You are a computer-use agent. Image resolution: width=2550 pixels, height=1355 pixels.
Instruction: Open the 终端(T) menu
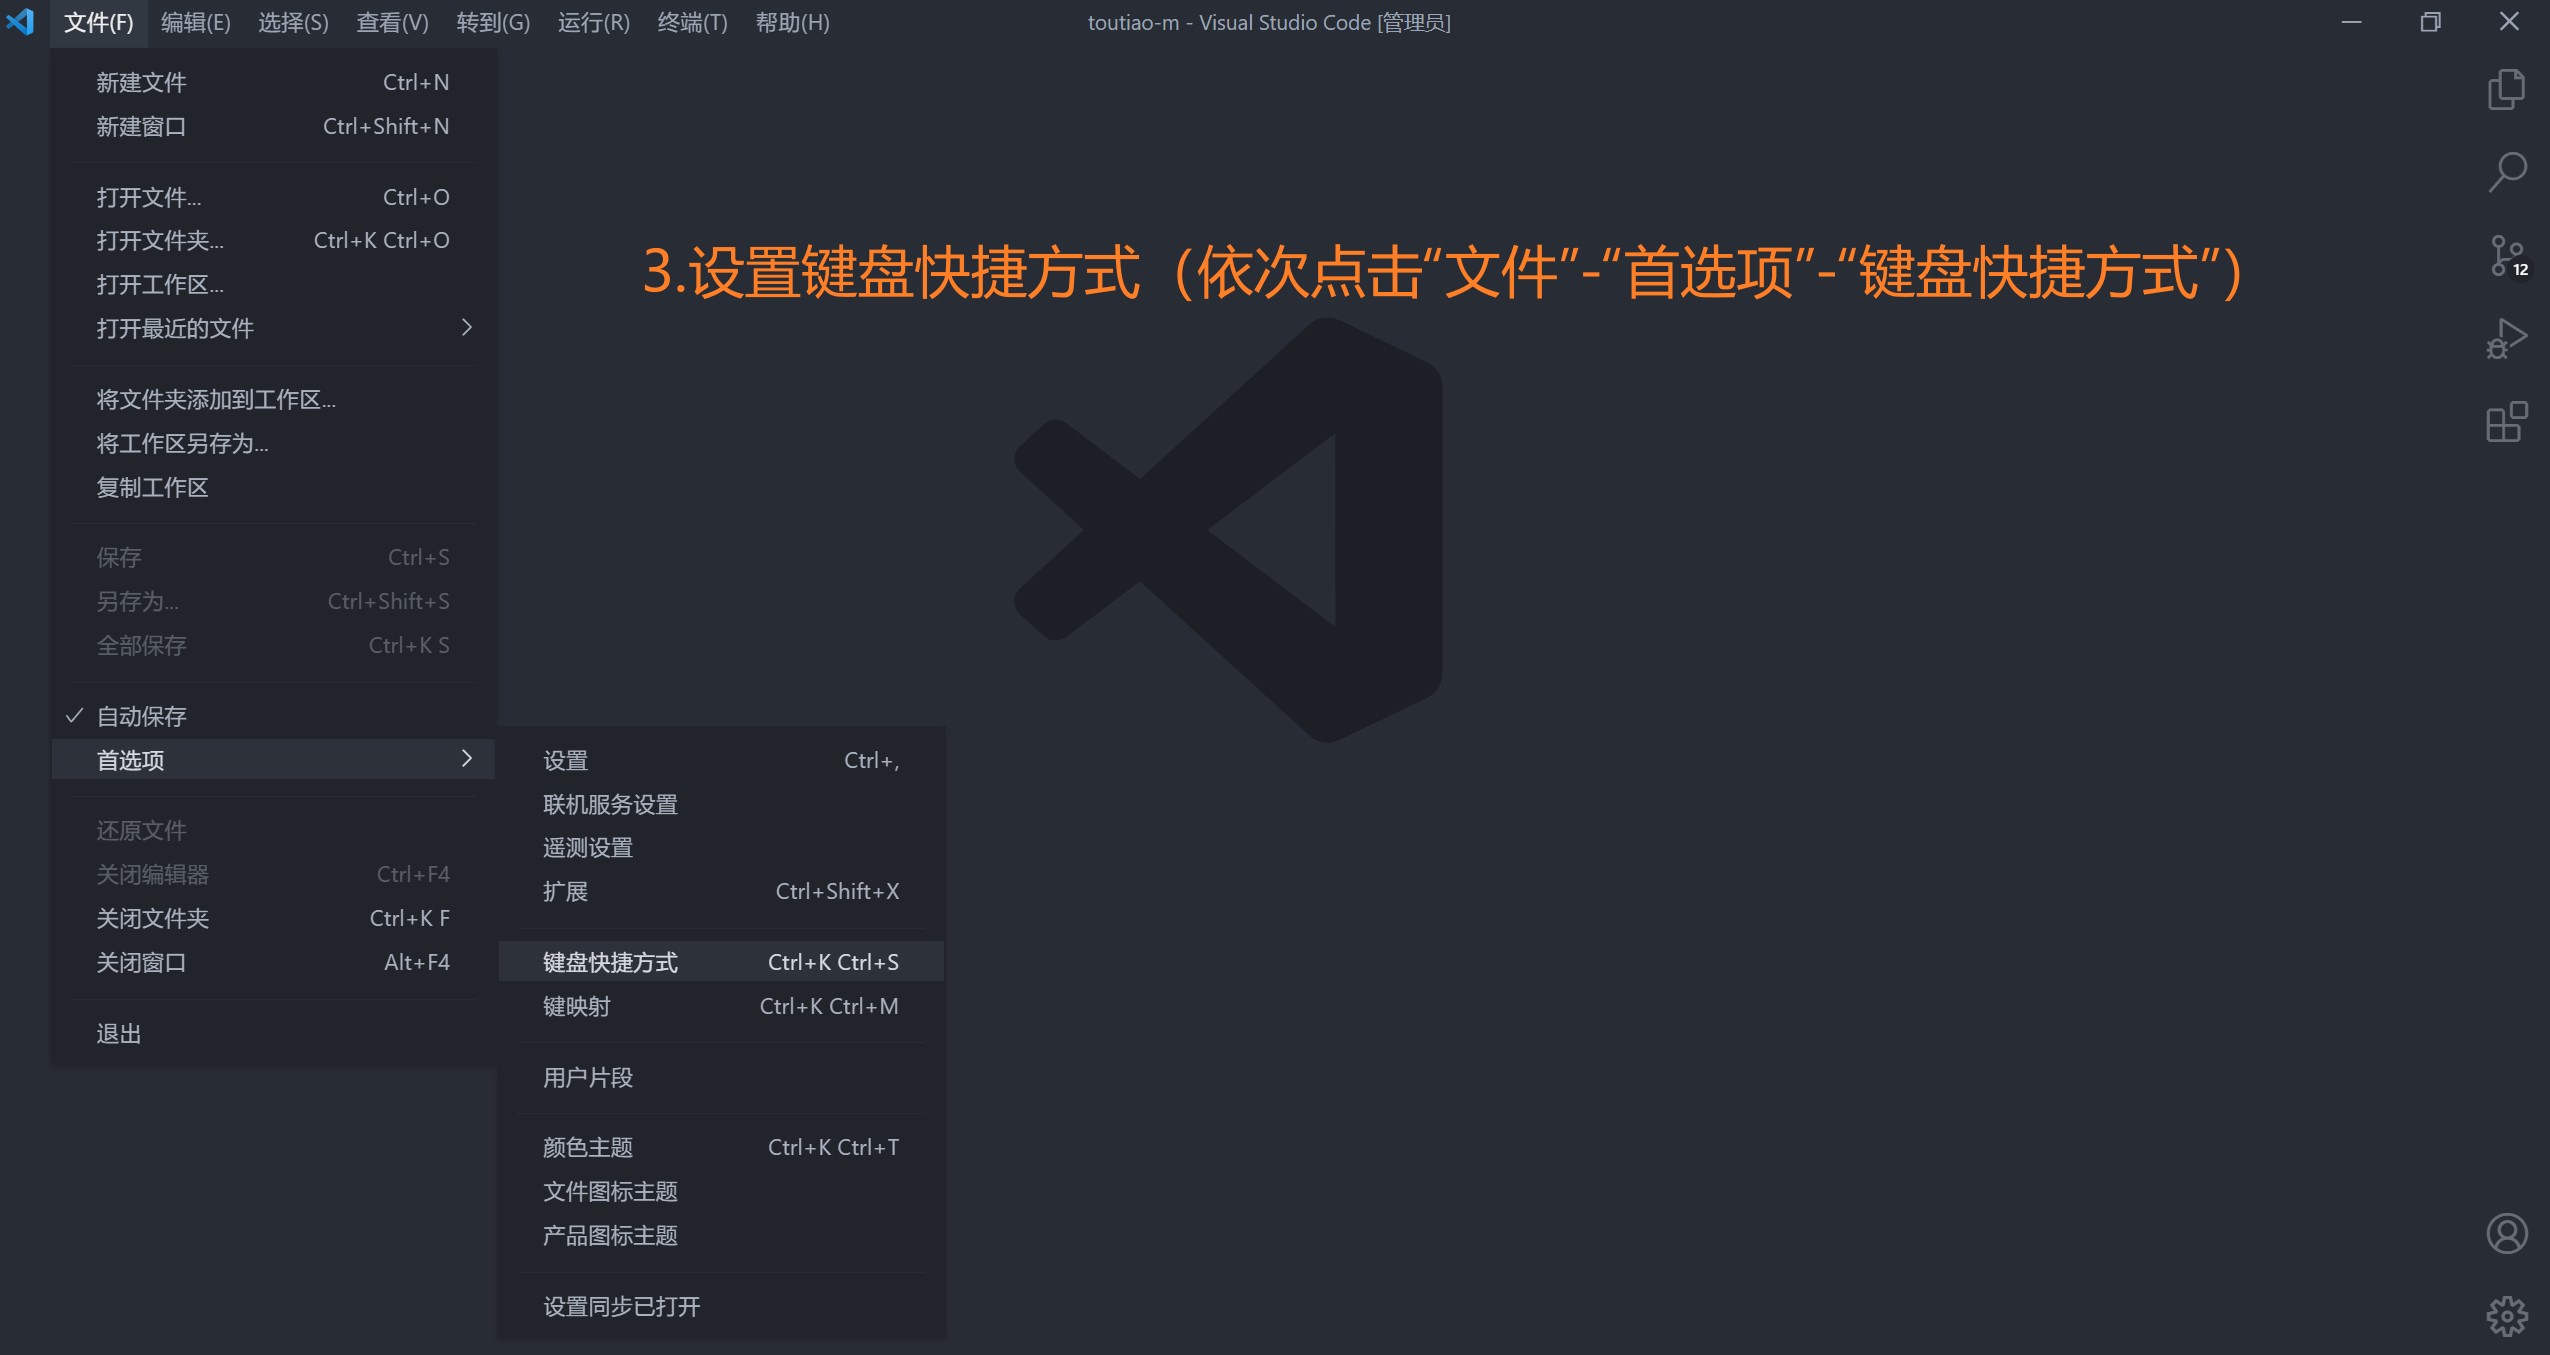click(x=692, y=22)
